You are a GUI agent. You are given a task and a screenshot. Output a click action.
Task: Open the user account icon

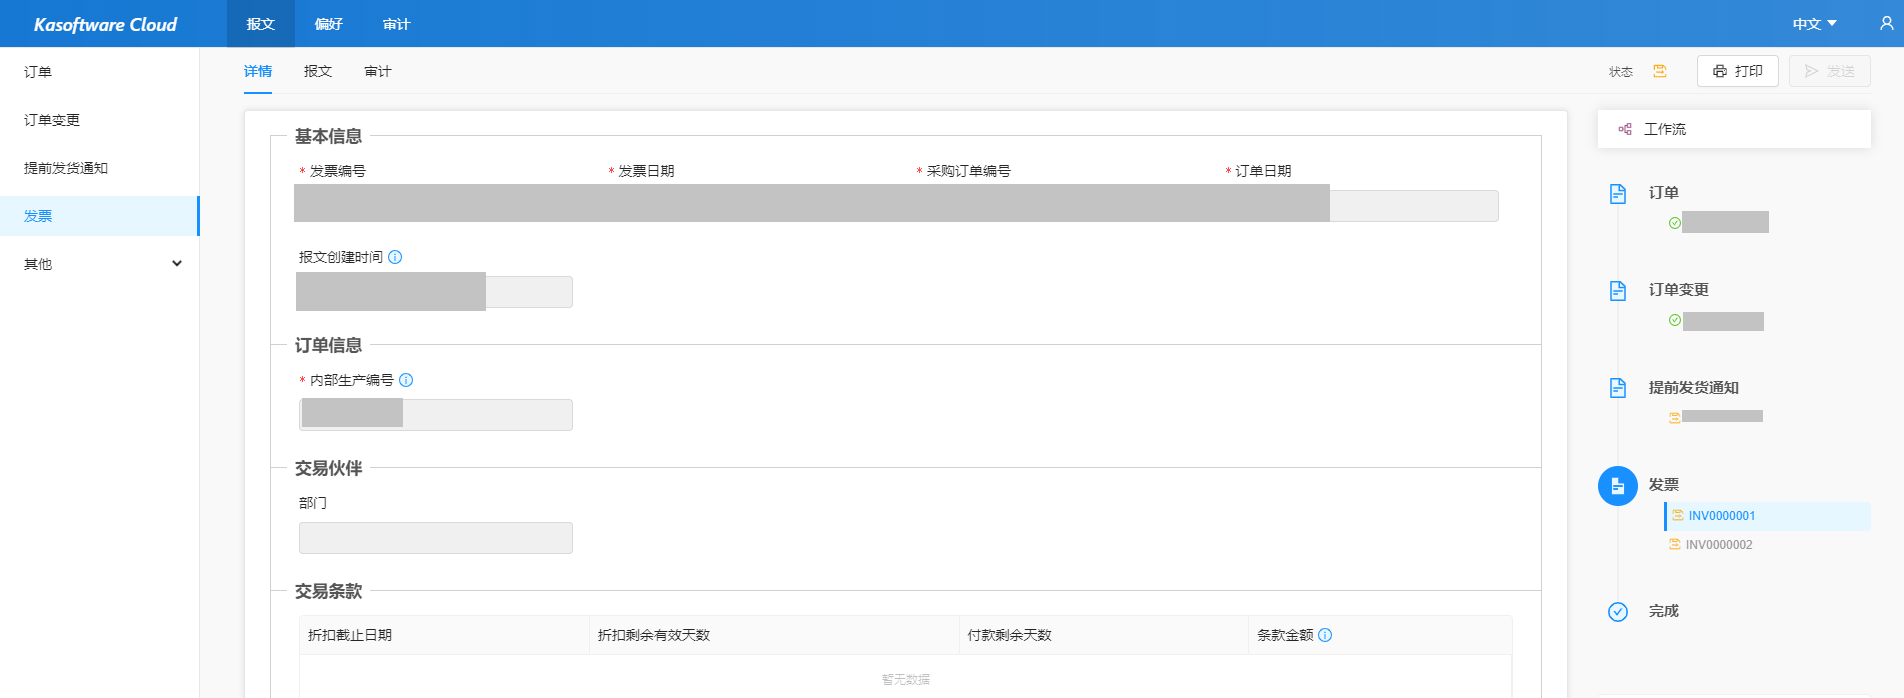[1886, 23]
